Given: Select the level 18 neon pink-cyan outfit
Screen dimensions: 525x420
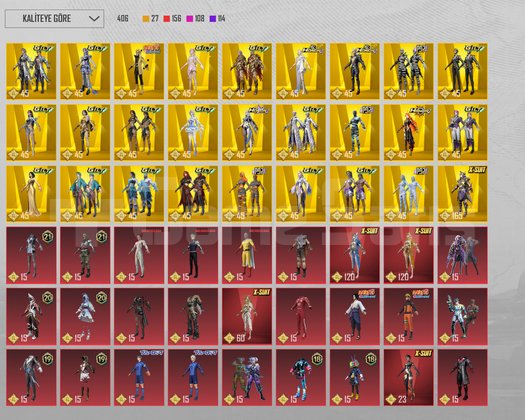Looking at the screenshot, I should coord(301,378).
